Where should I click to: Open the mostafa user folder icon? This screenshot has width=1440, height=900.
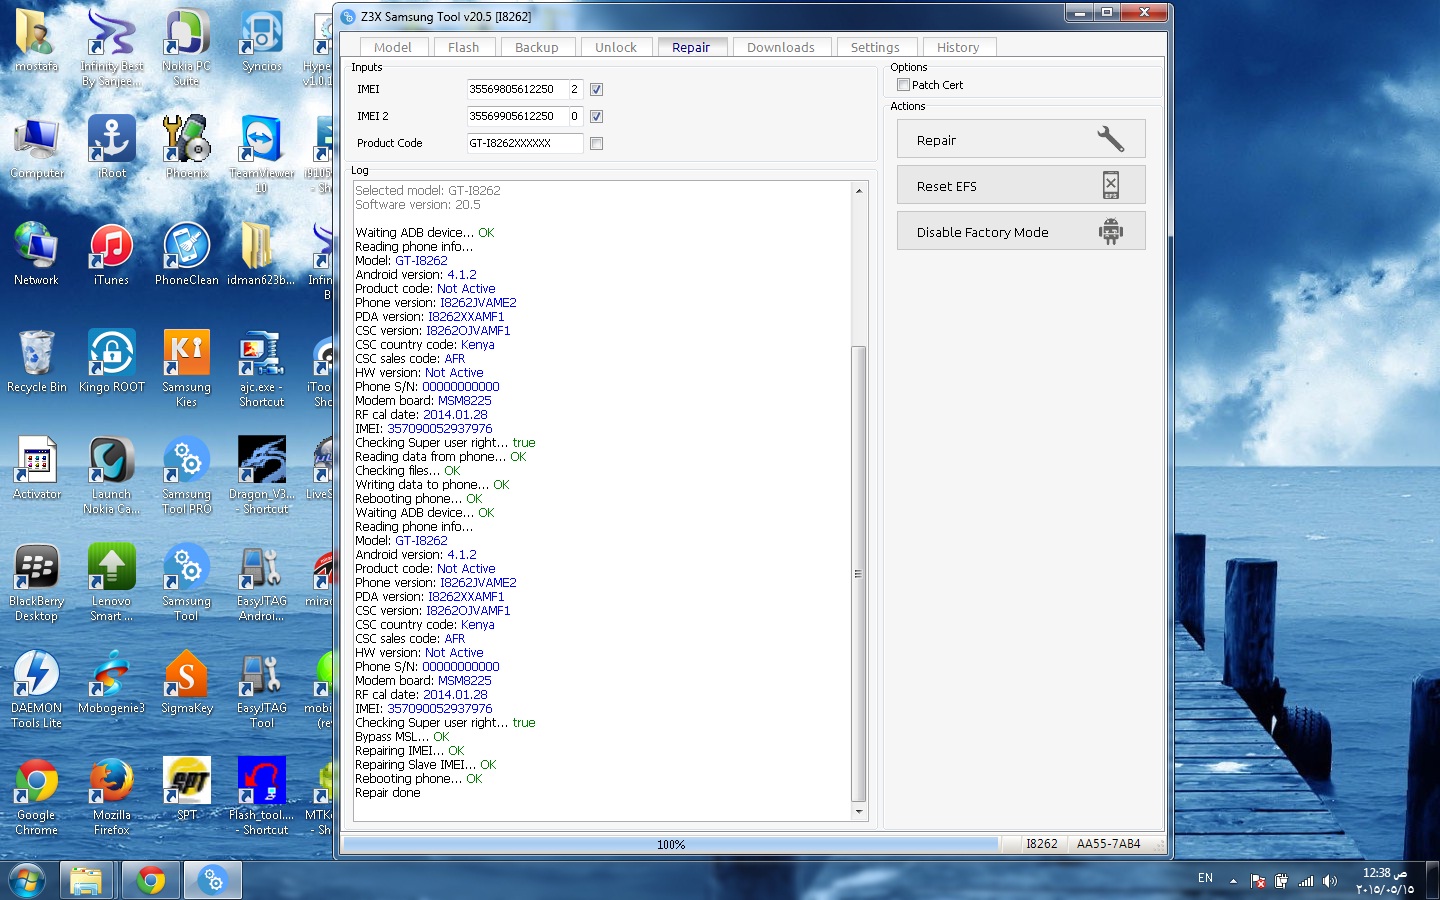click(x=36, y=41)
